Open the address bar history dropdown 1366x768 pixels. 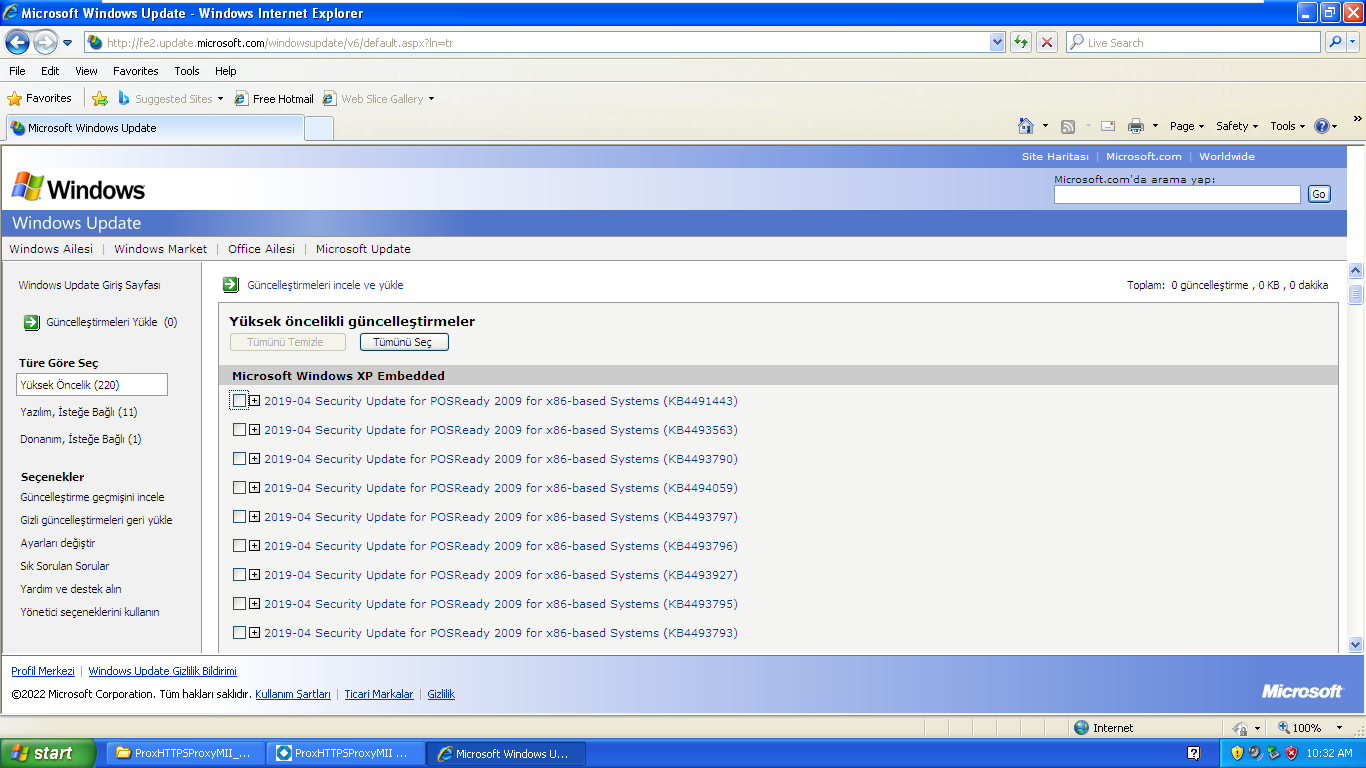997,42
